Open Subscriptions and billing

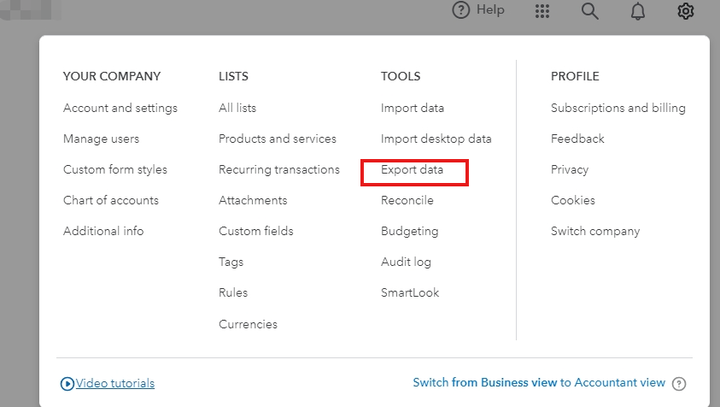[618, 108]
